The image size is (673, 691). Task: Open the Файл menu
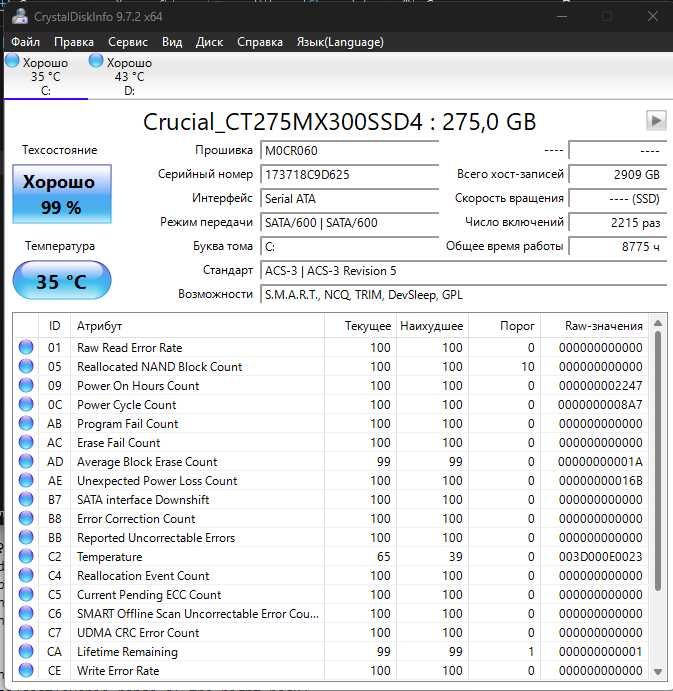click(x=26, y=42)
